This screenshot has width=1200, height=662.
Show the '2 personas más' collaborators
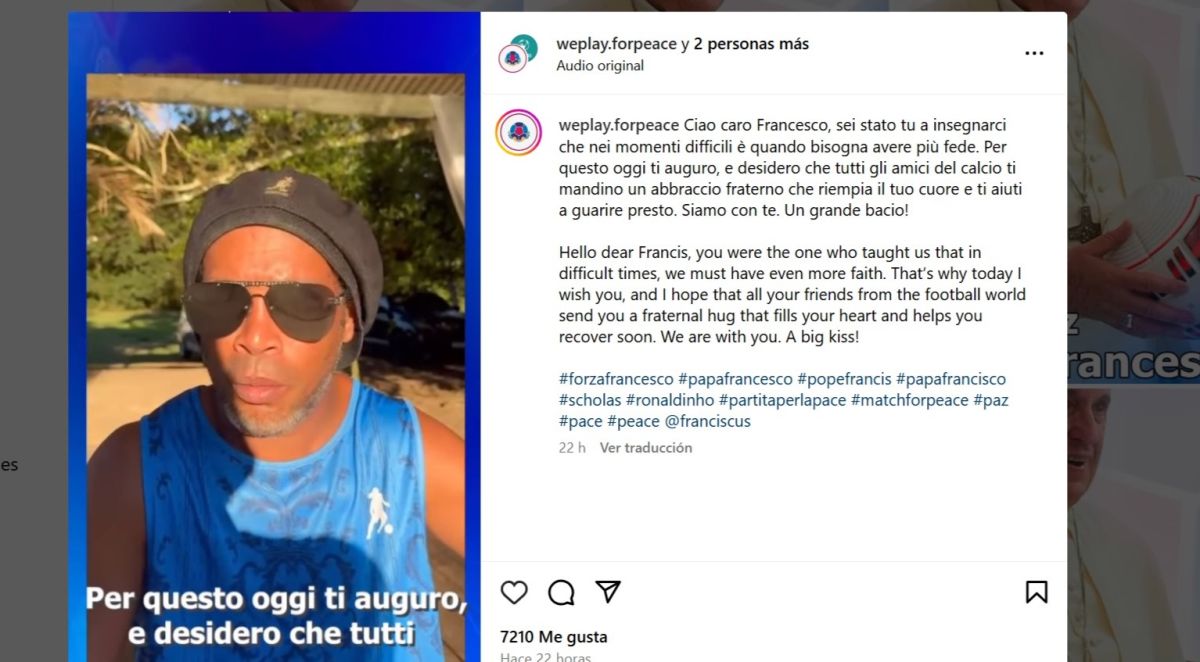pos(751,44)
